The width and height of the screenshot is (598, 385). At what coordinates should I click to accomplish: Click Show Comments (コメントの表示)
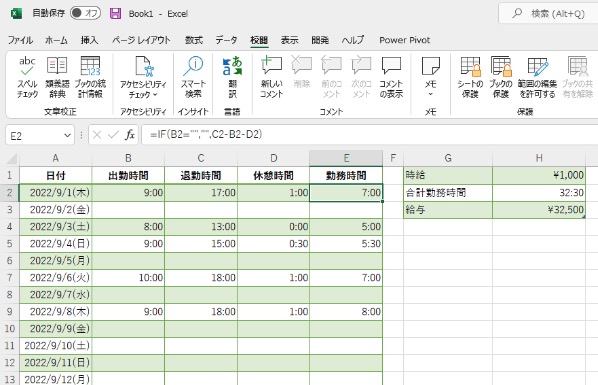(x=391, y=77)
